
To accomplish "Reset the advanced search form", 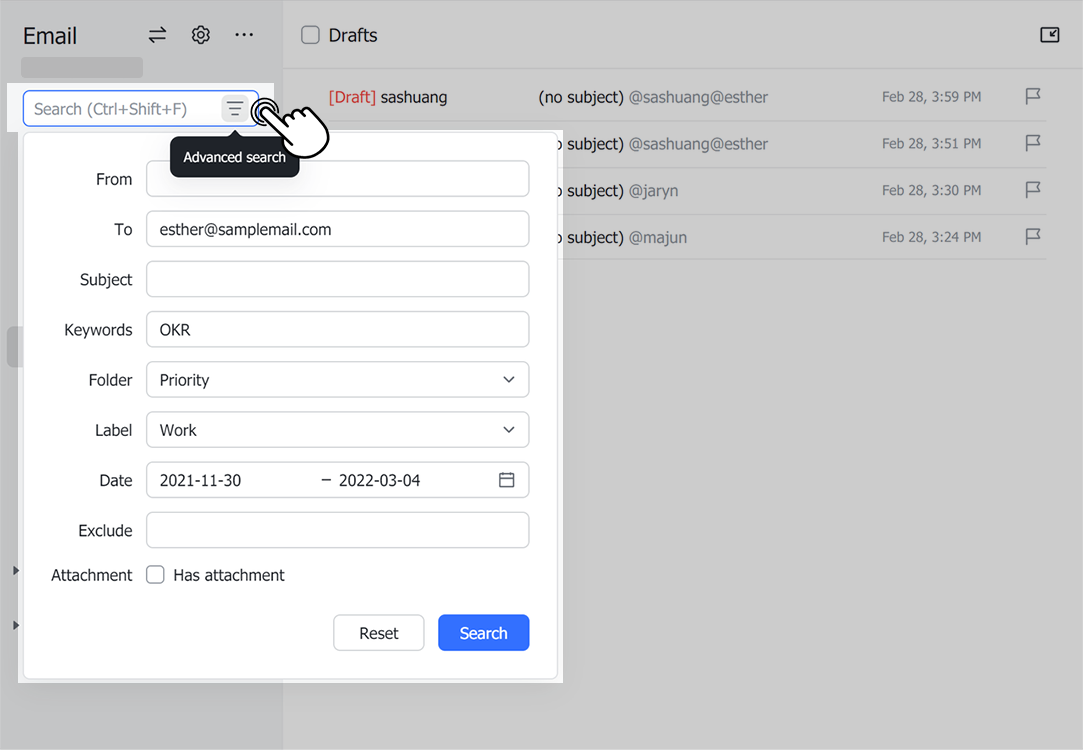I will point(378,632).
